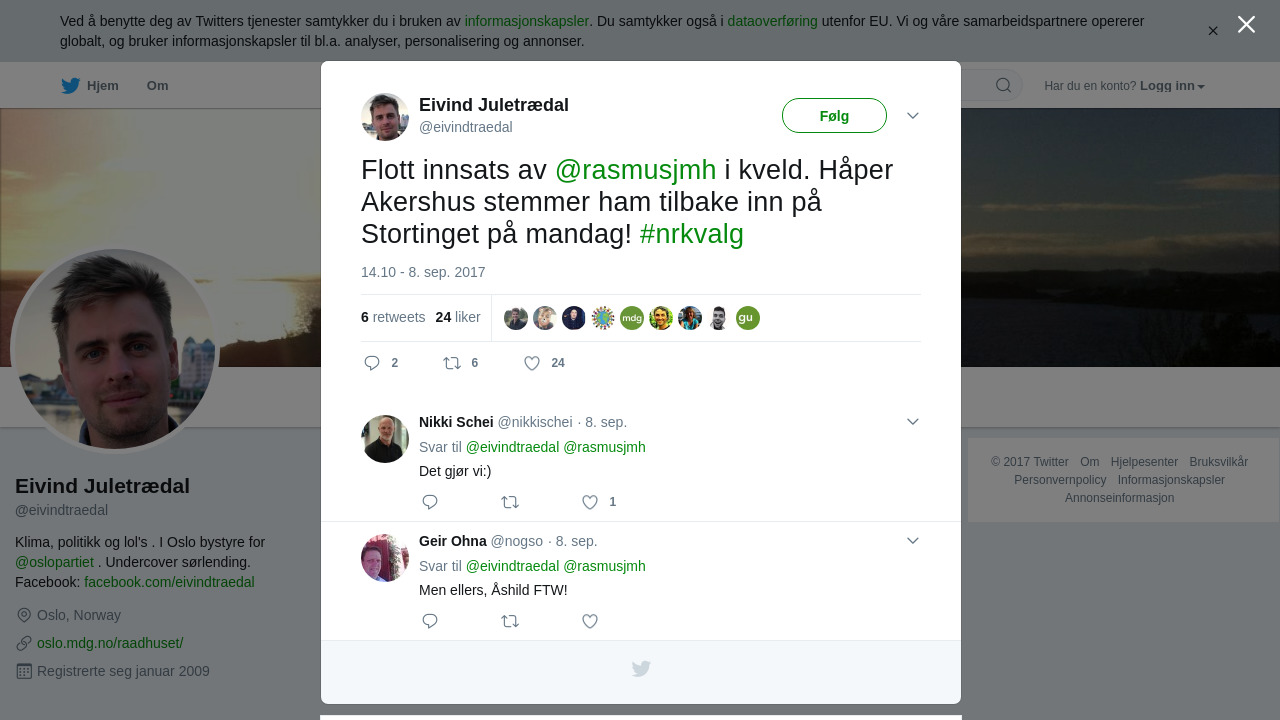Viewport: 1280px width, 720px height.
Task: Click the search magnifier icon
Action: (1003, 85)
